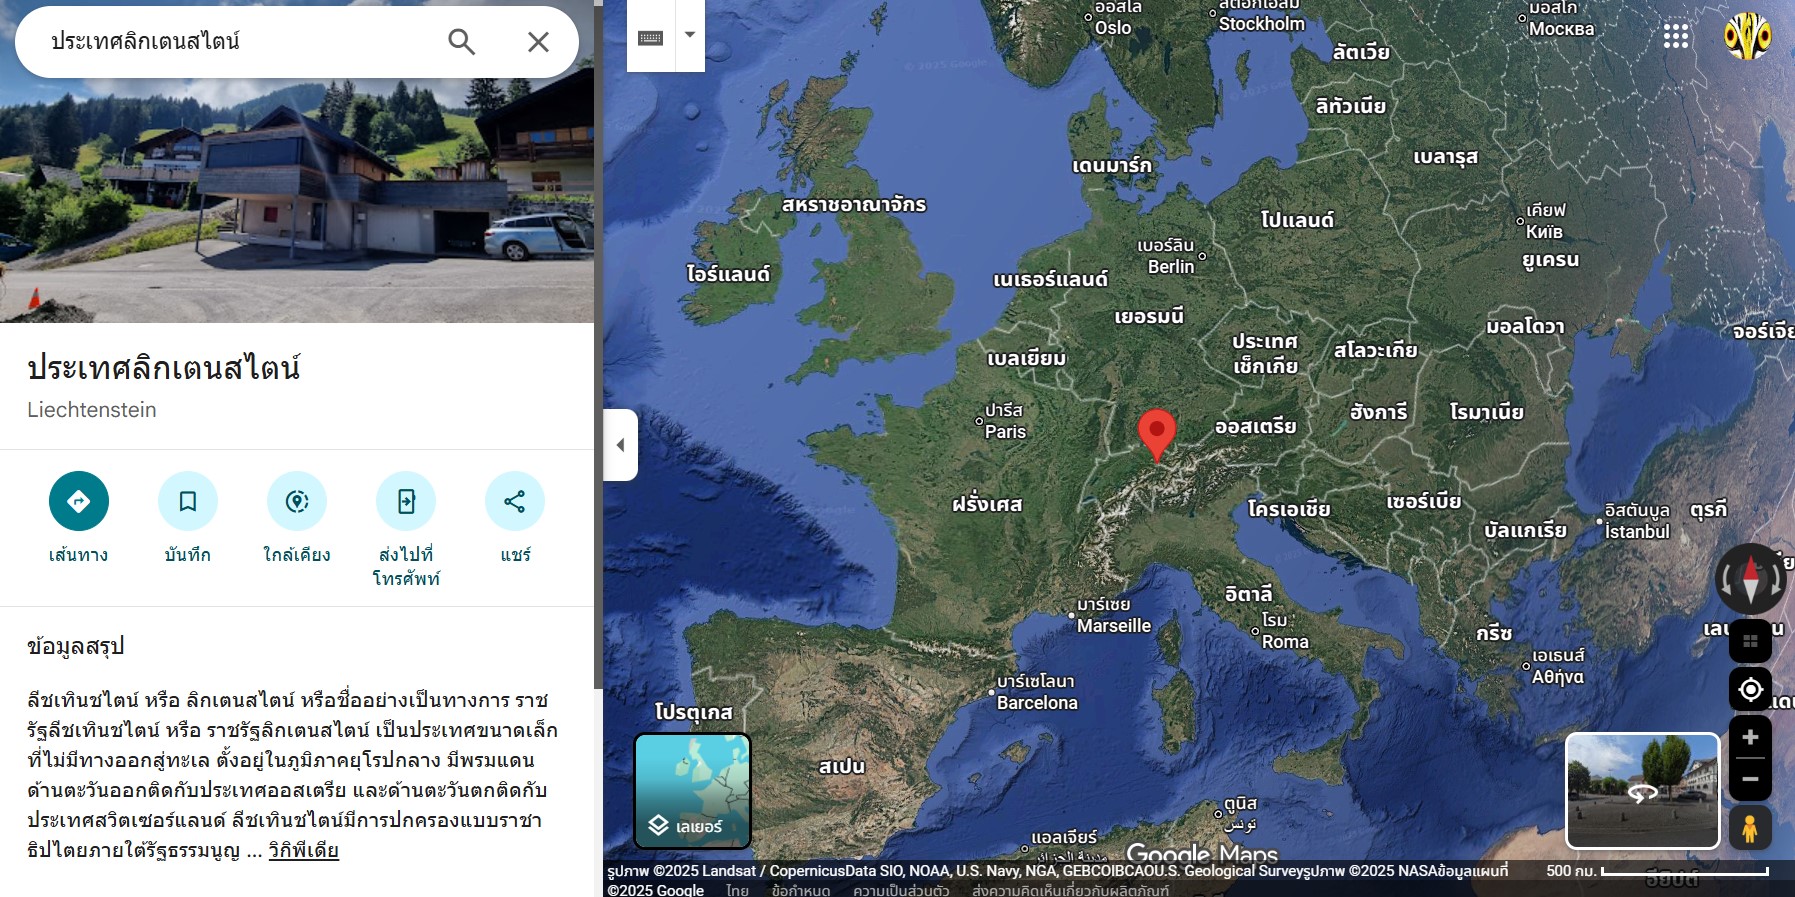Clear the search with the X icon
Viewport: 1795px width, 897px height.
point(538,42)
